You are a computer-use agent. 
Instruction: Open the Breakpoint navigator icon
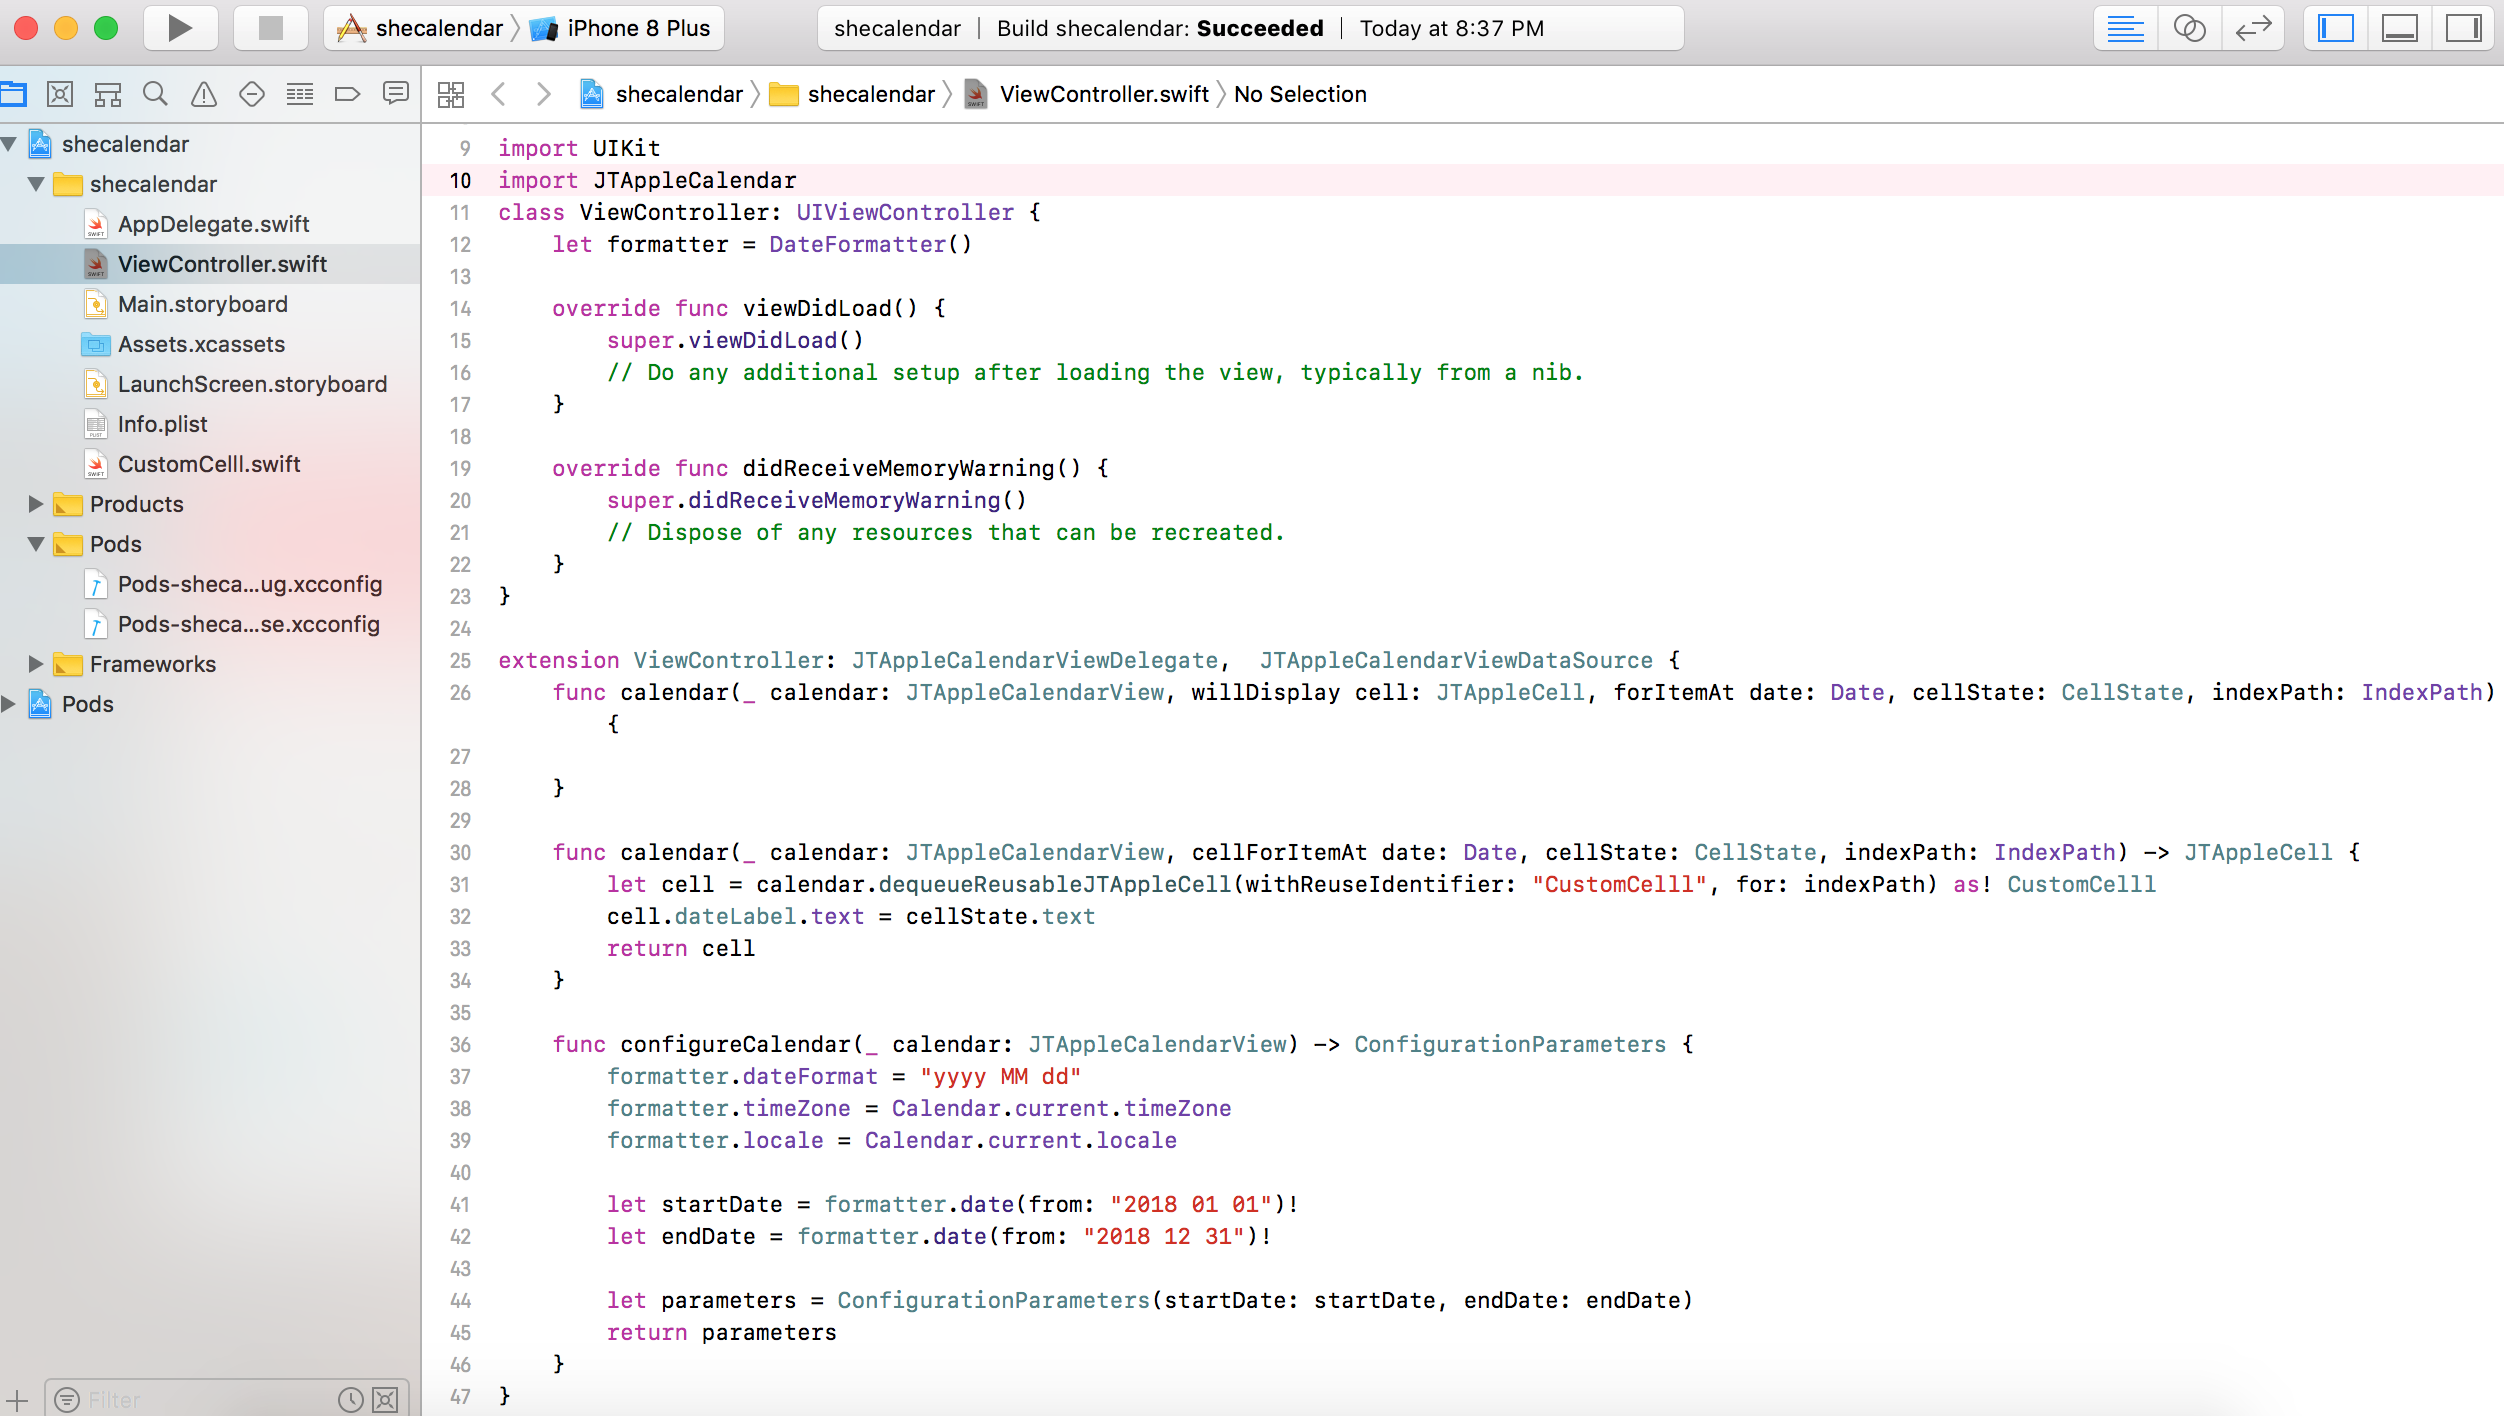click(347, 94)
